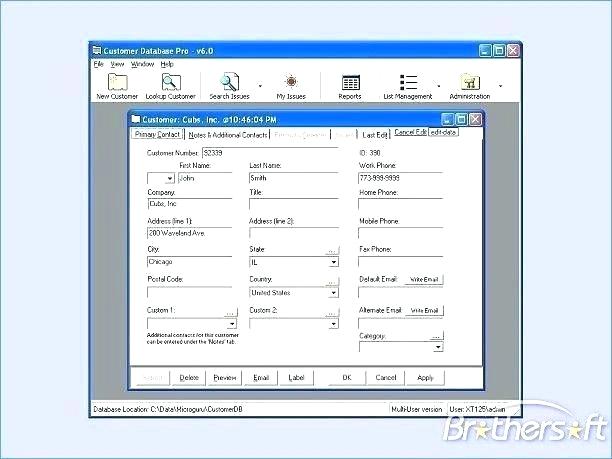Switch to Notes & Additional Contacts tab
This screenshot has height=459, width=612.
coord(228,135)
